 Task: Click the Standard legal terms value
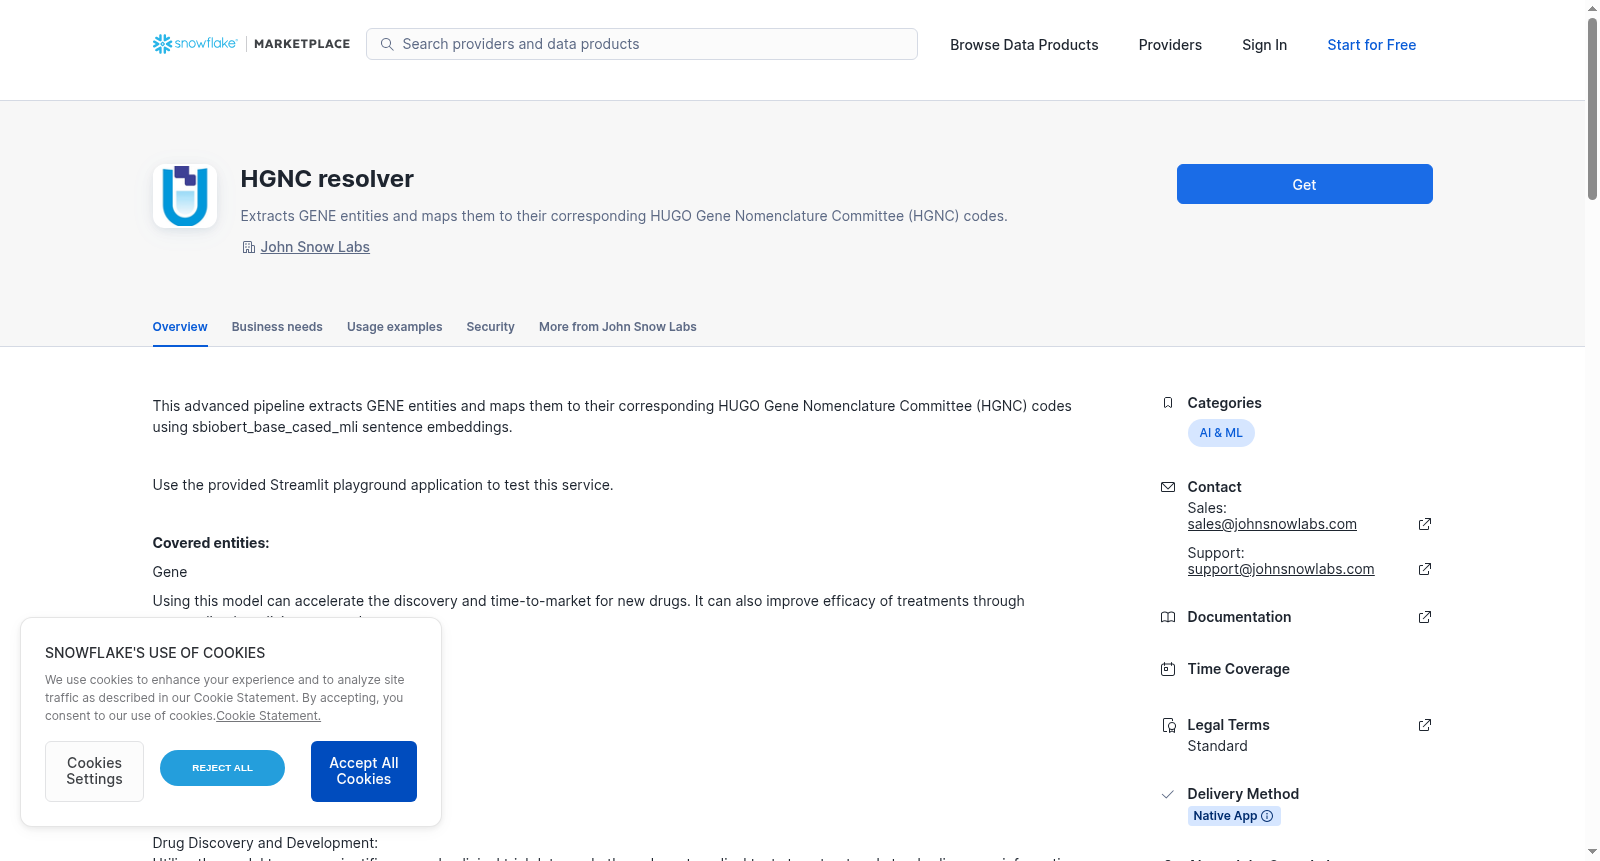pyautogui.click(x=1217, y=746)
